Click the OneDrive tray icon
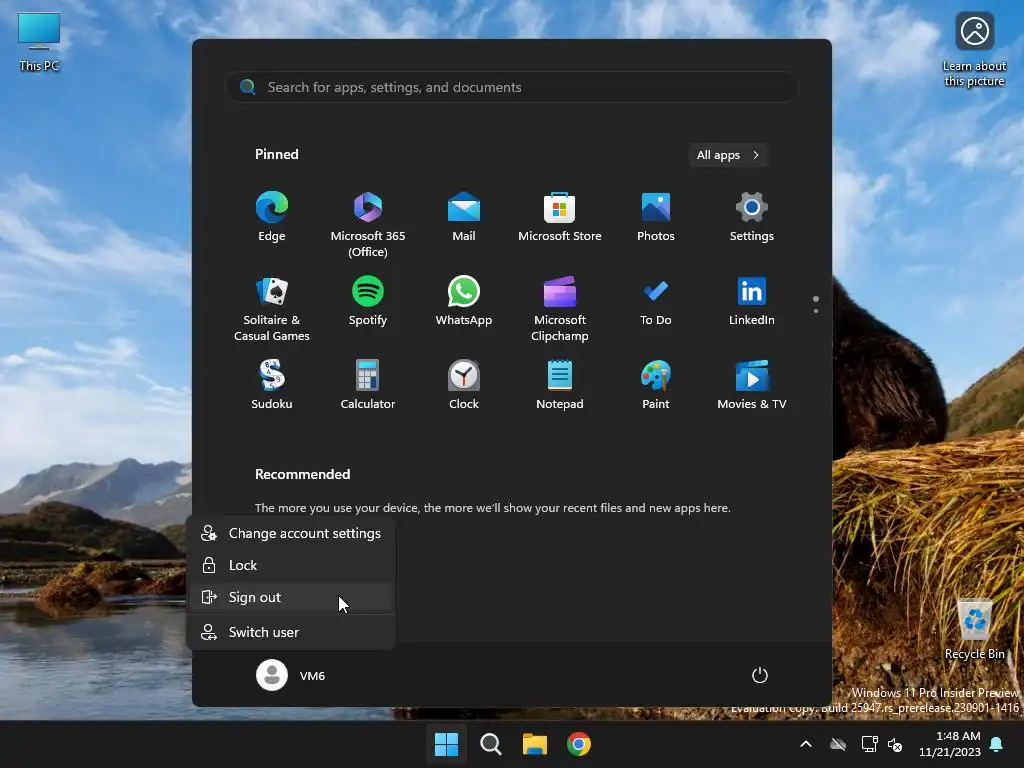 [x=838, y=744]
